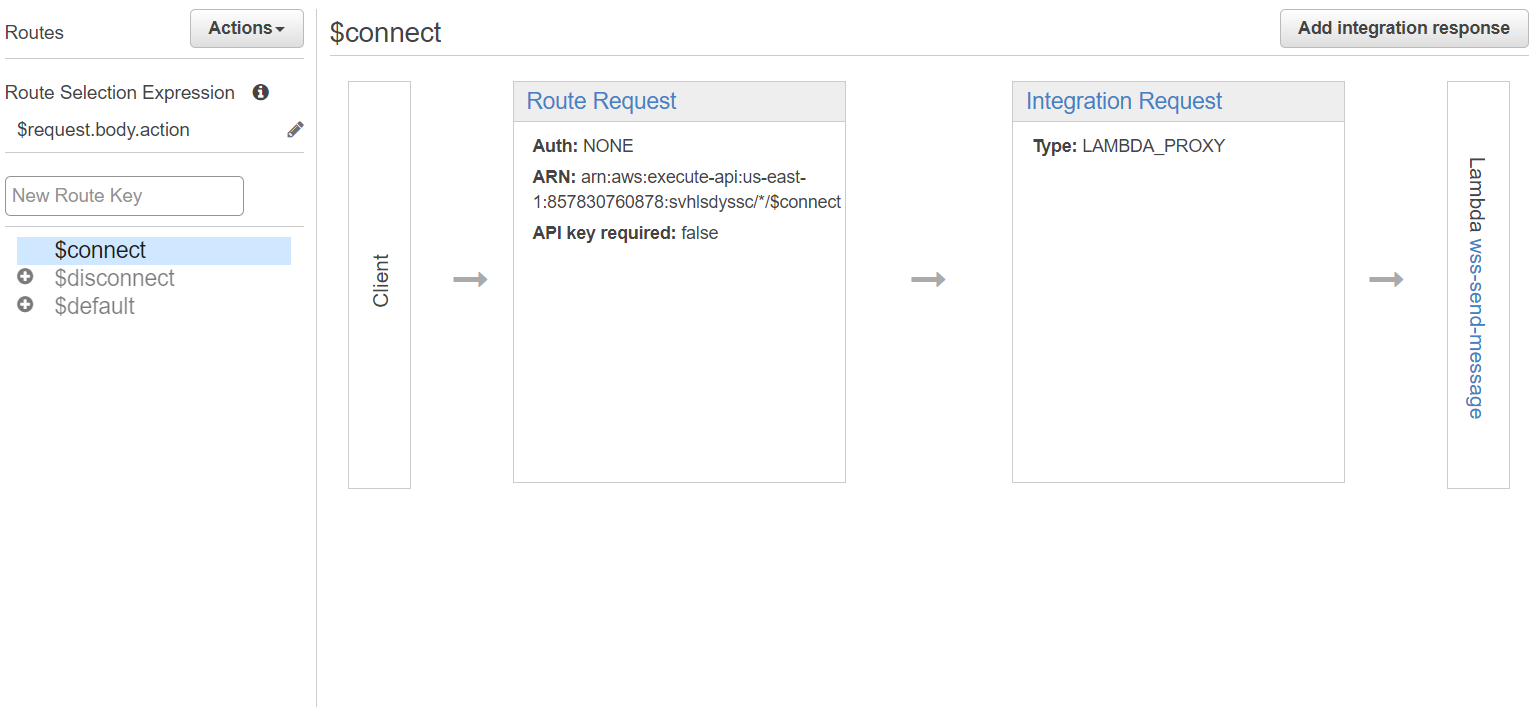This screenshot has width=1540, height=707.
Task: Select the $default route
Action: point(94,306)
